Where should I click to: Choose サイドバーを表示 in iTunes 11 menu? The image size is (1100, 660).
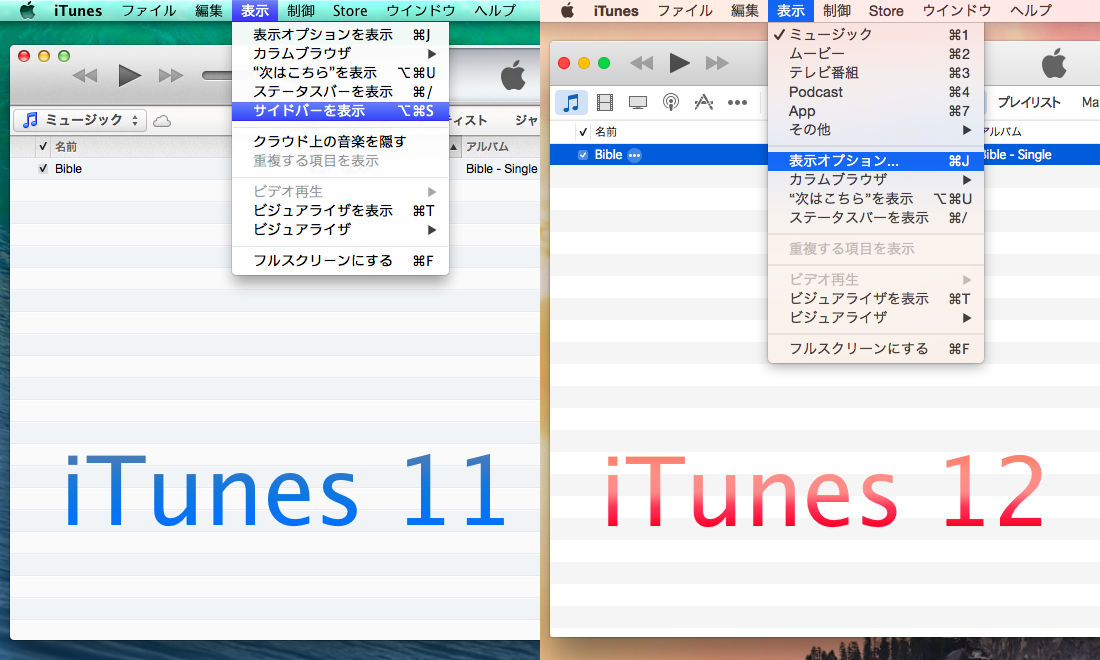coord(340,111)
